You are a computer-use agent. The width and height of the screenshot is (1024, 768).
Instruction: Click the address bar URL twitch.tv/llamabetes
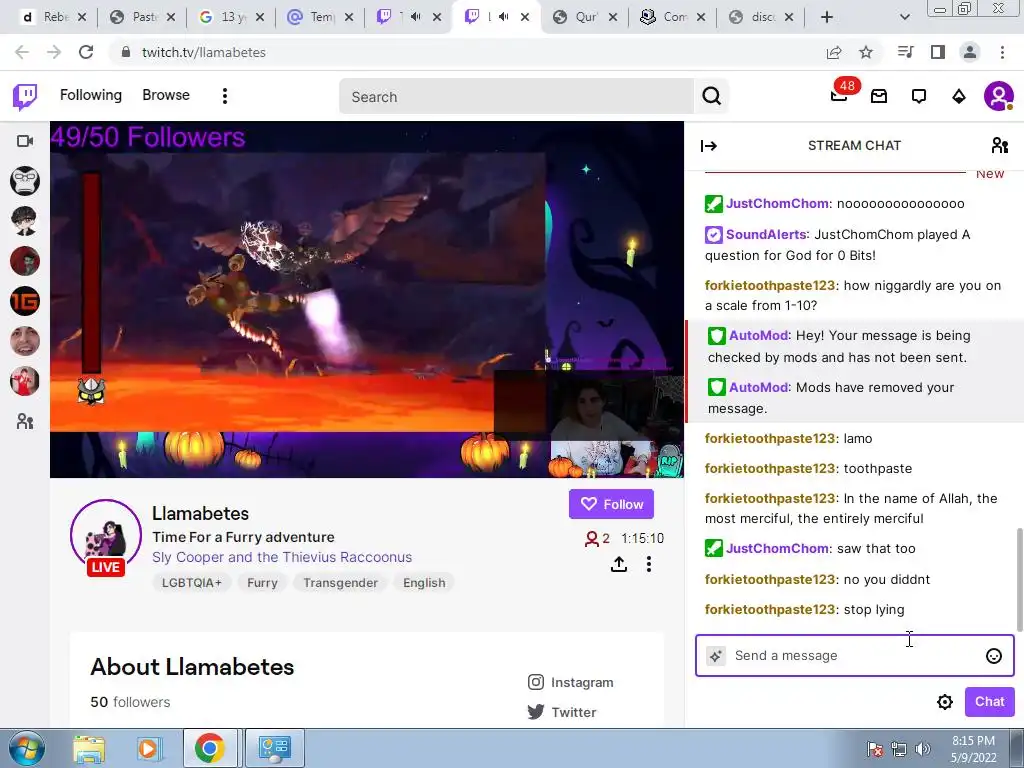[x=204, y=52]
